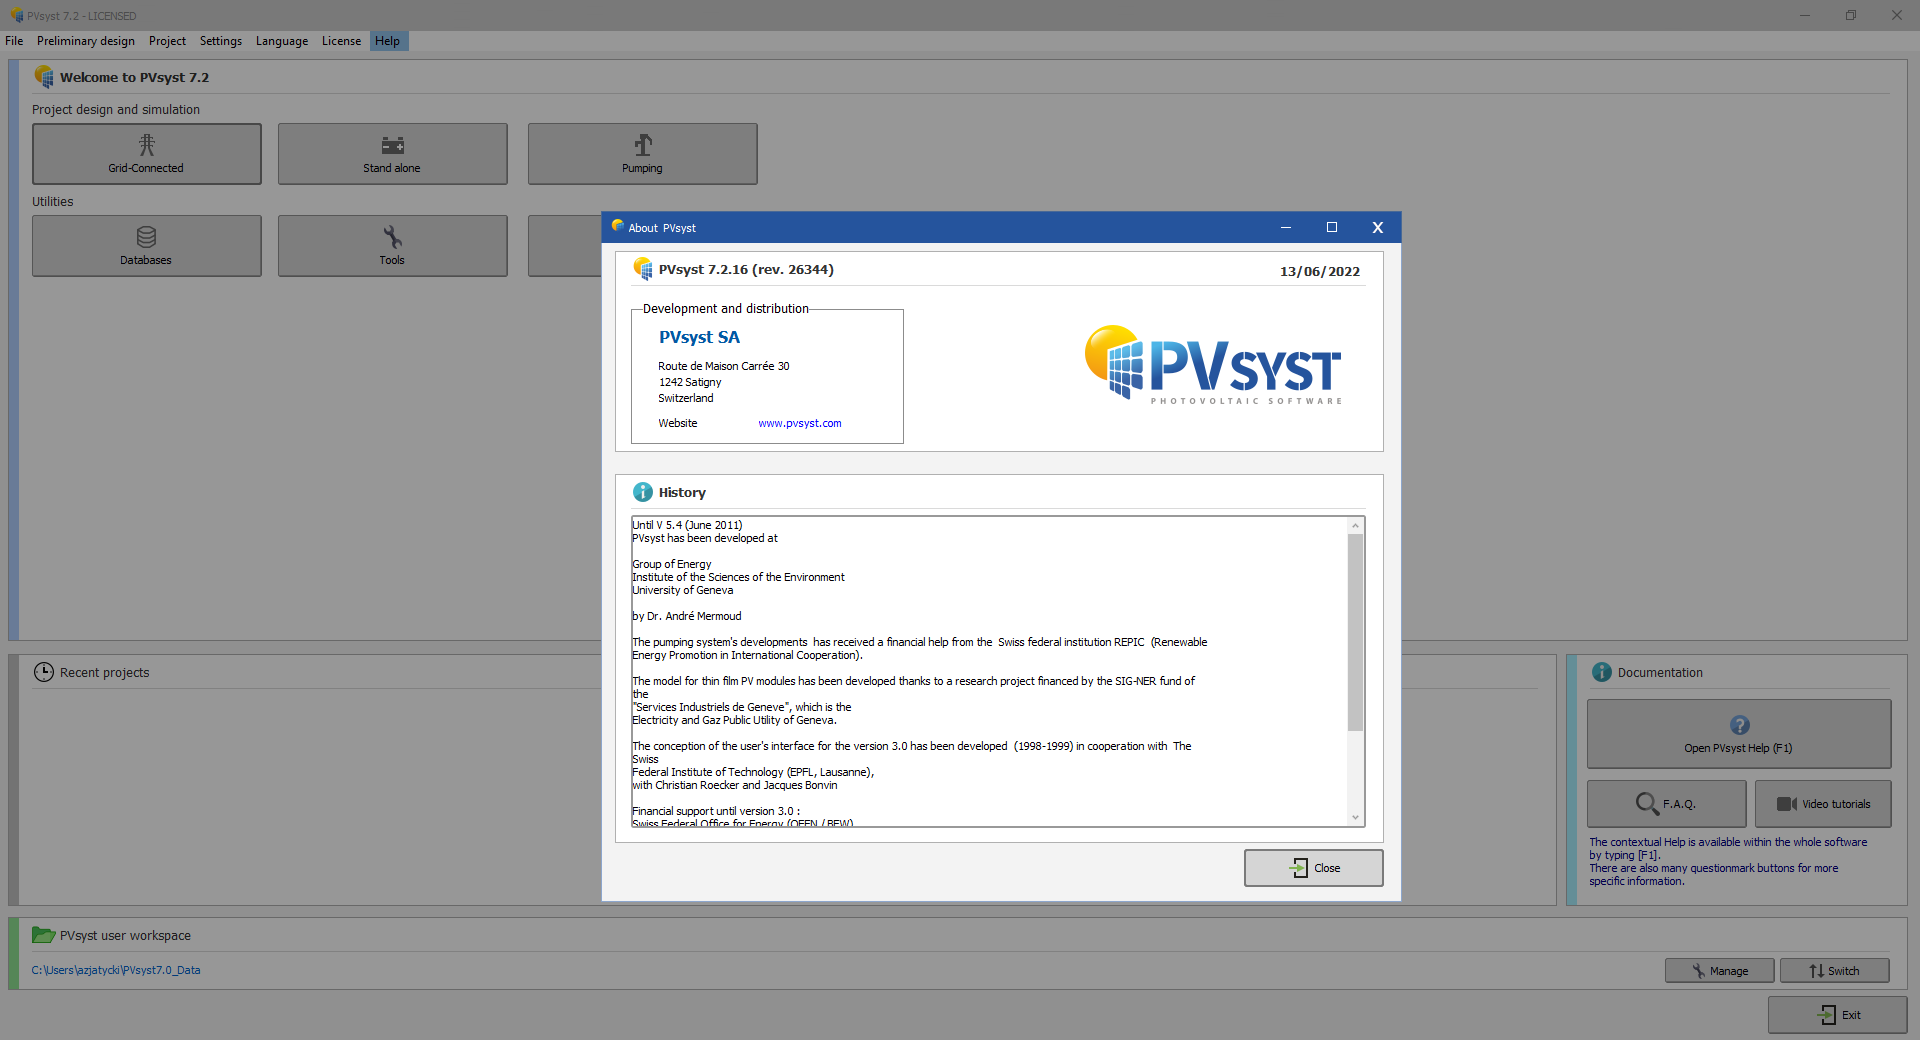The width and height of the screenshot is (1920, 1040).
Task: Click the Recent projects clock icon
Action: [x=44, y=672]
